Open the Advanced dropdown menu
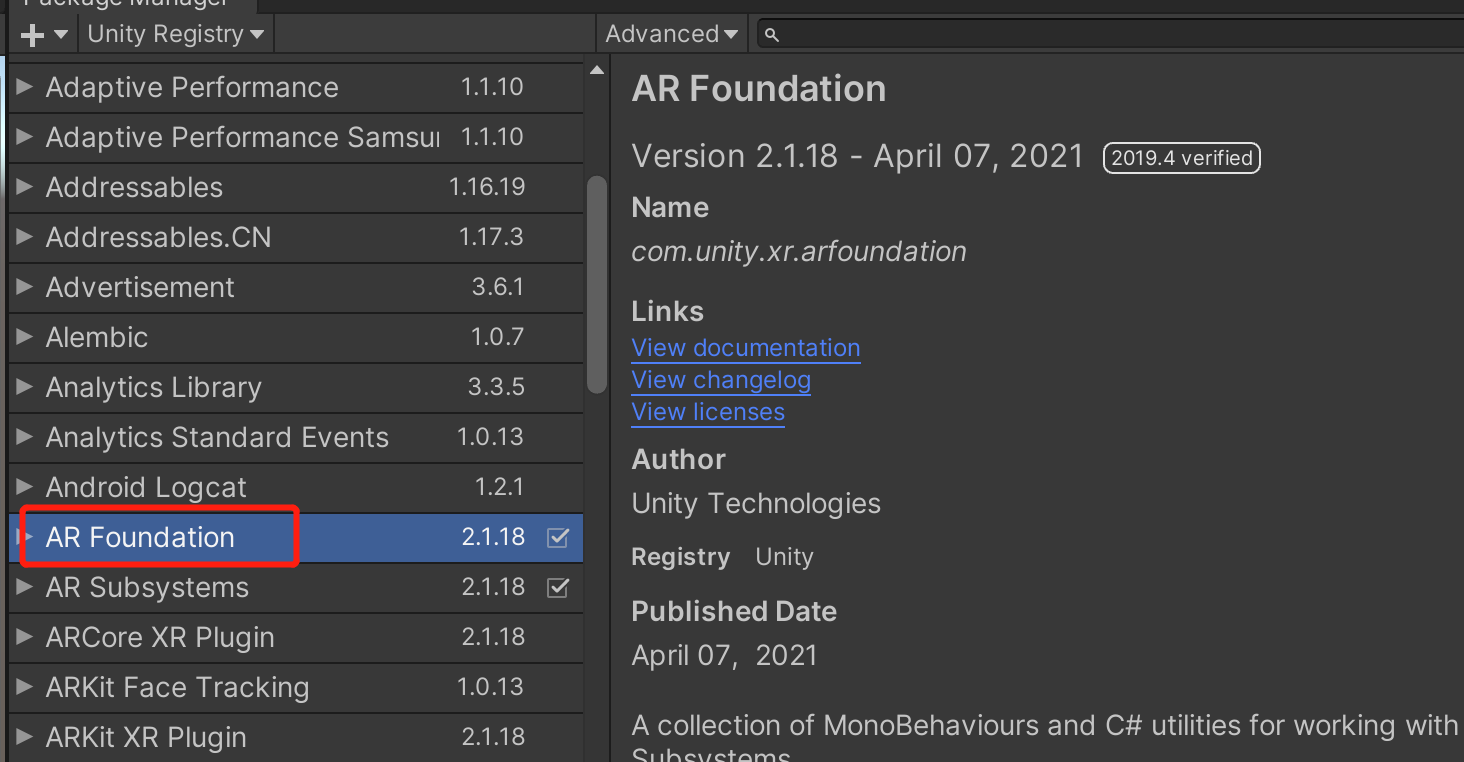Image resolution: width=1464 pixels, height=762 pixels. (x=671, y=34)
